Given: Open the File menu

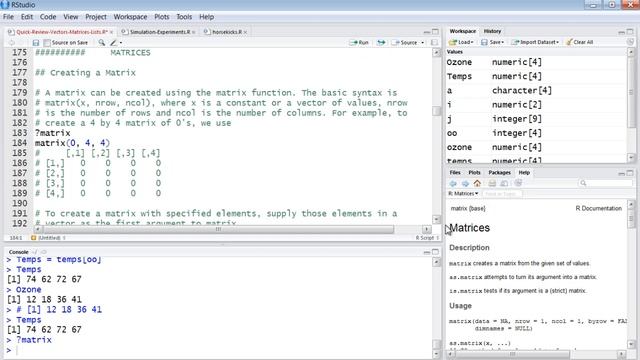Looking at the screenshot, I should tap(8, 17).
